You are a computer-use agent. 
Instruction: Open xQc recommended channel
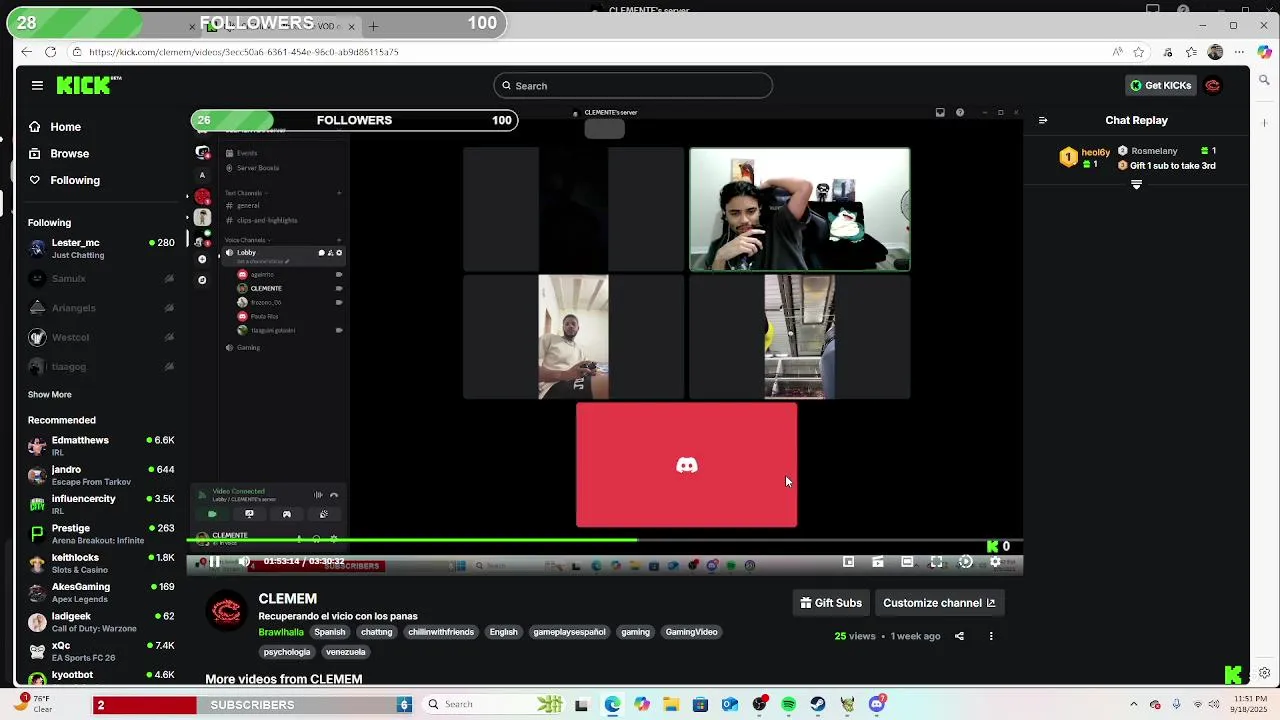click(x=100, y=651)
